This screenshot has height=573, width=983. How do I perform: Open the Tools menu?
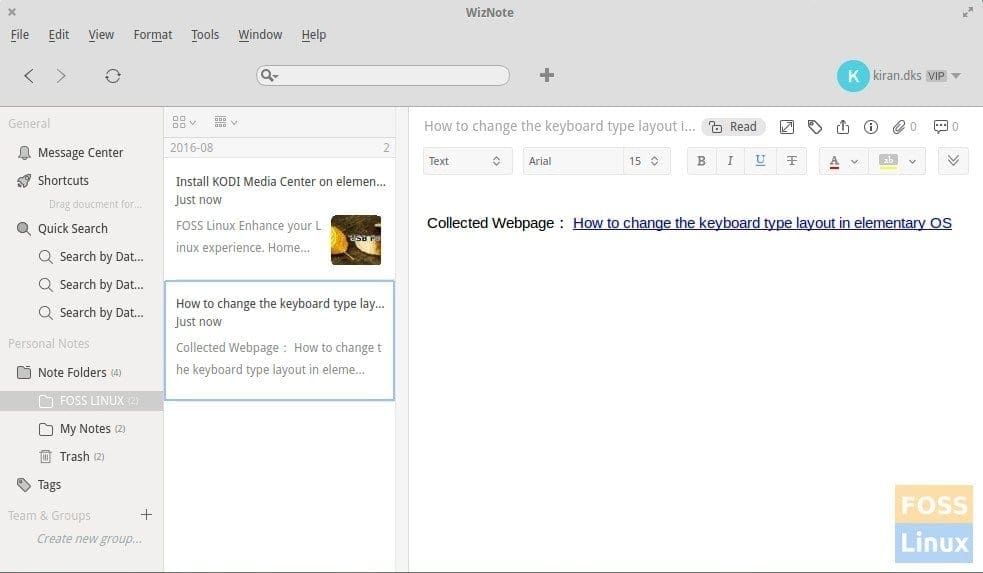coord(205,35)
